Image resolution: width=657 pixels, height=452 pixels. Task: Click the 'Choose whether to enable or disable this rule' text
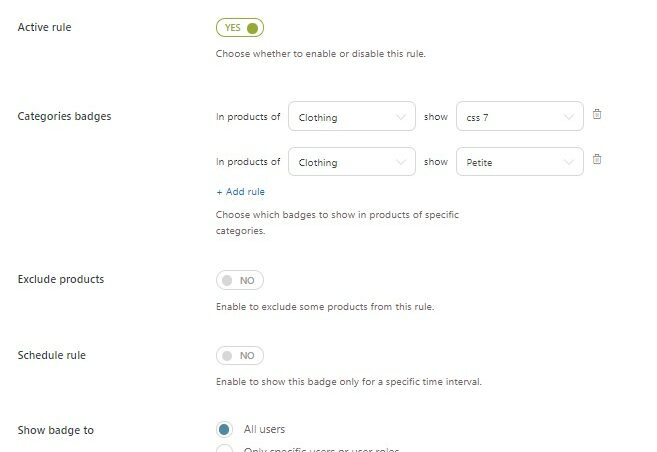[x=321, y=54]
